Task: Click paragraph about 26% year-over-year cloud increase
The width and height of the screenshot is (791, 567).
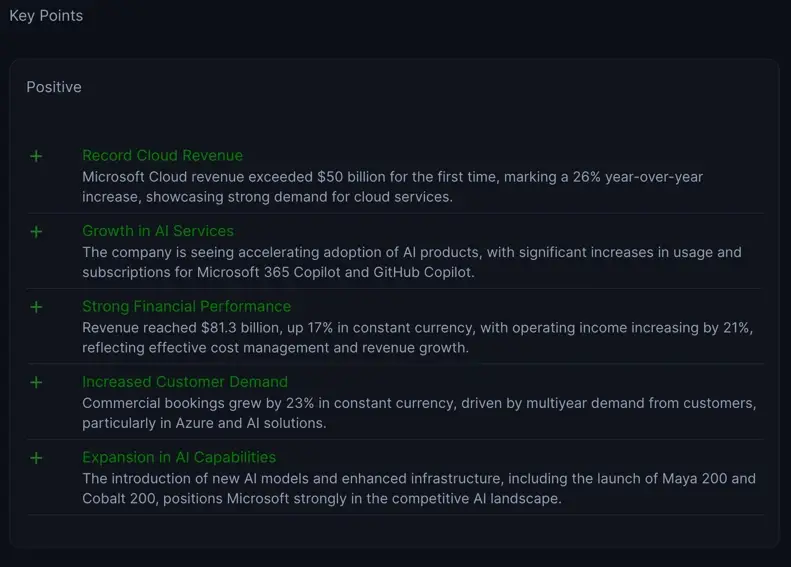Action: click(392, 187)
